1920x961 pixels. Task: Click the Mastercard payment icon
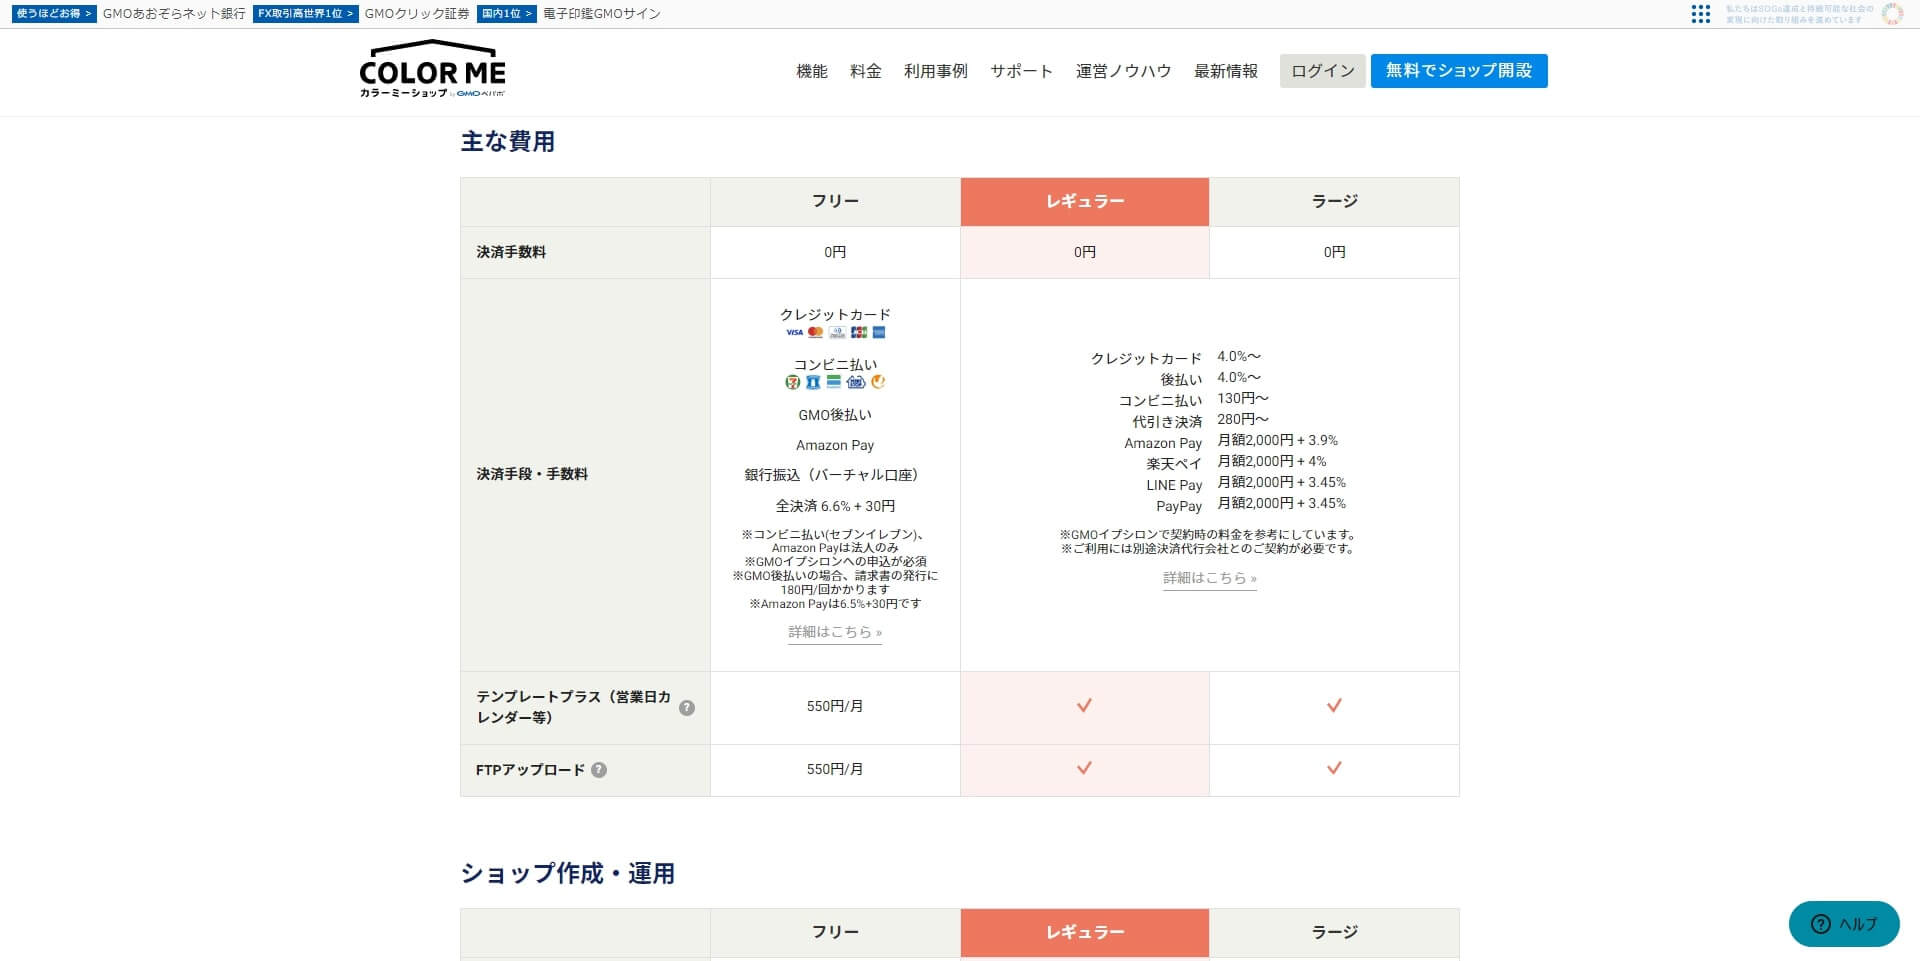815,332
